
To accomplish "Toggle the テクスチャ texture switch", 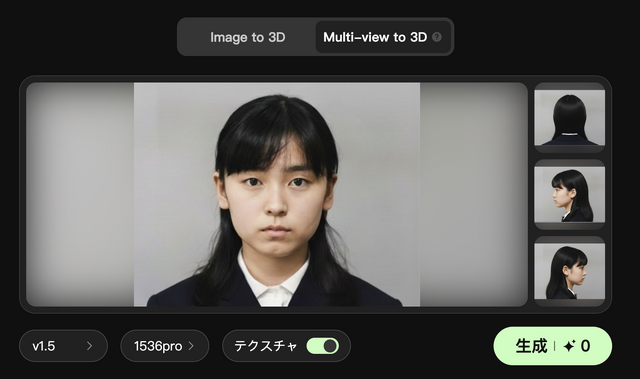I will tap(322, 346).
